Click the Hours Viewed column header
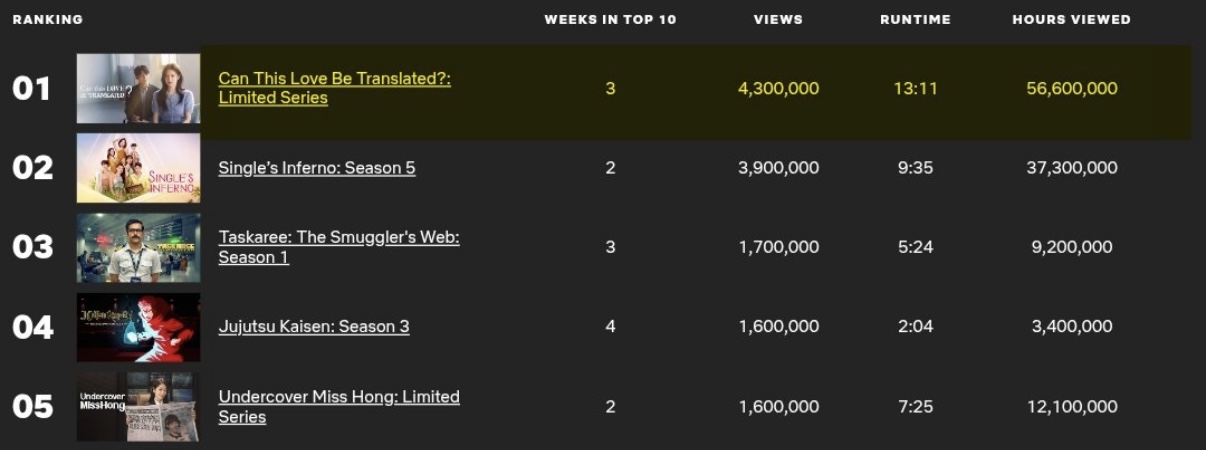 coord(1071,19)
